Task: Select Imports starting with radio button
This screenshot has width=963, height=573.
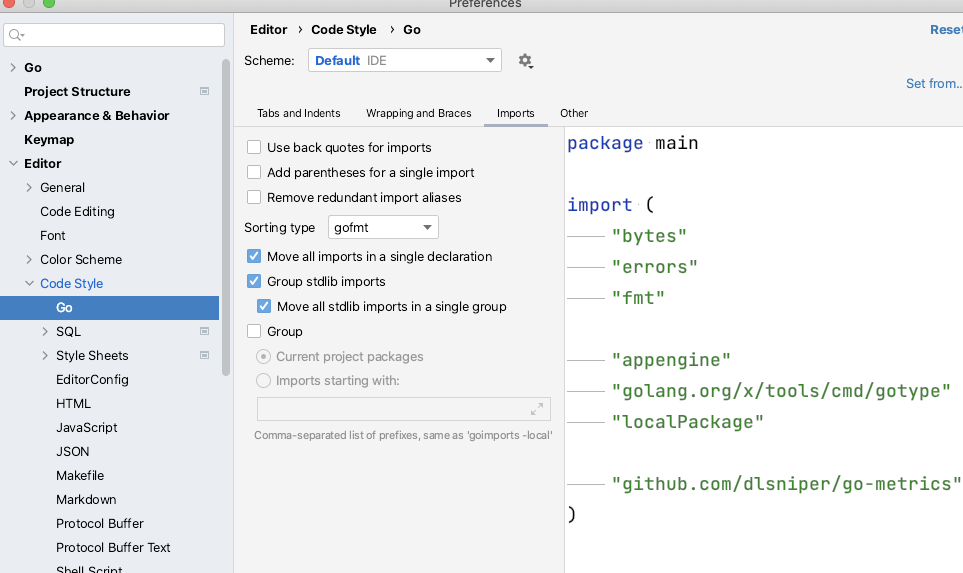Action: click(264, 380)
